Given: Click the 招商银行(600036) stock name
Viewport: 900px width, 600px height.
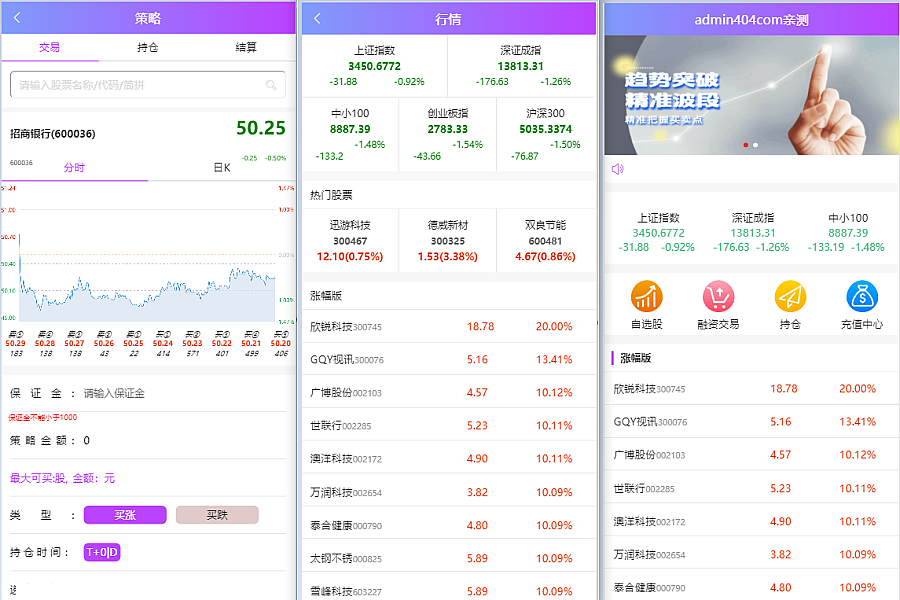Looking at the screenshot, I should (53, 134).
